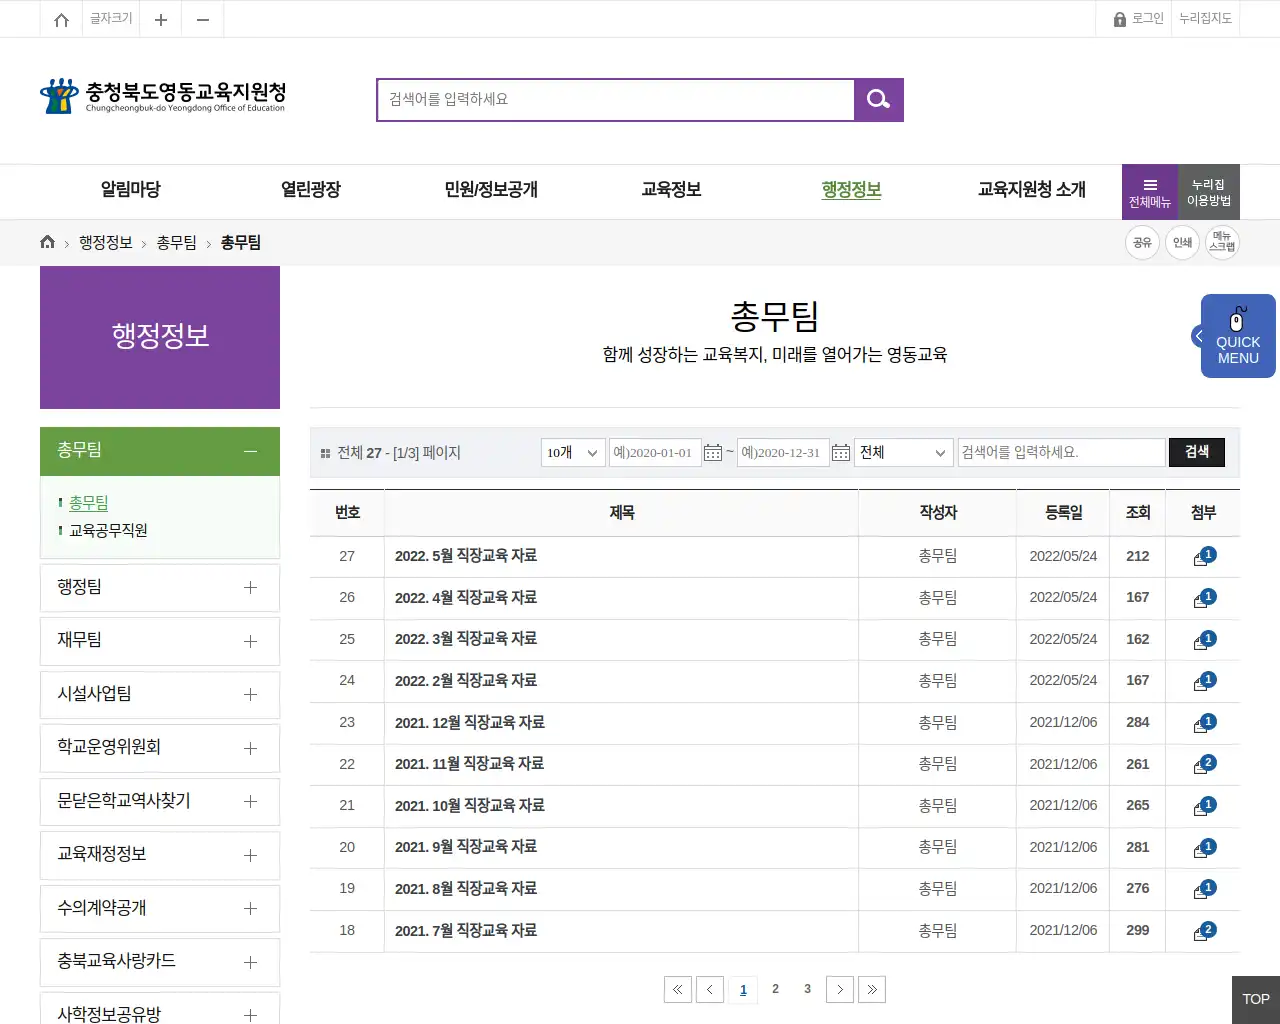This screenshot has width=1280, height=1024.
Task: Go to next page arrow
Action: tap(840, 989)
